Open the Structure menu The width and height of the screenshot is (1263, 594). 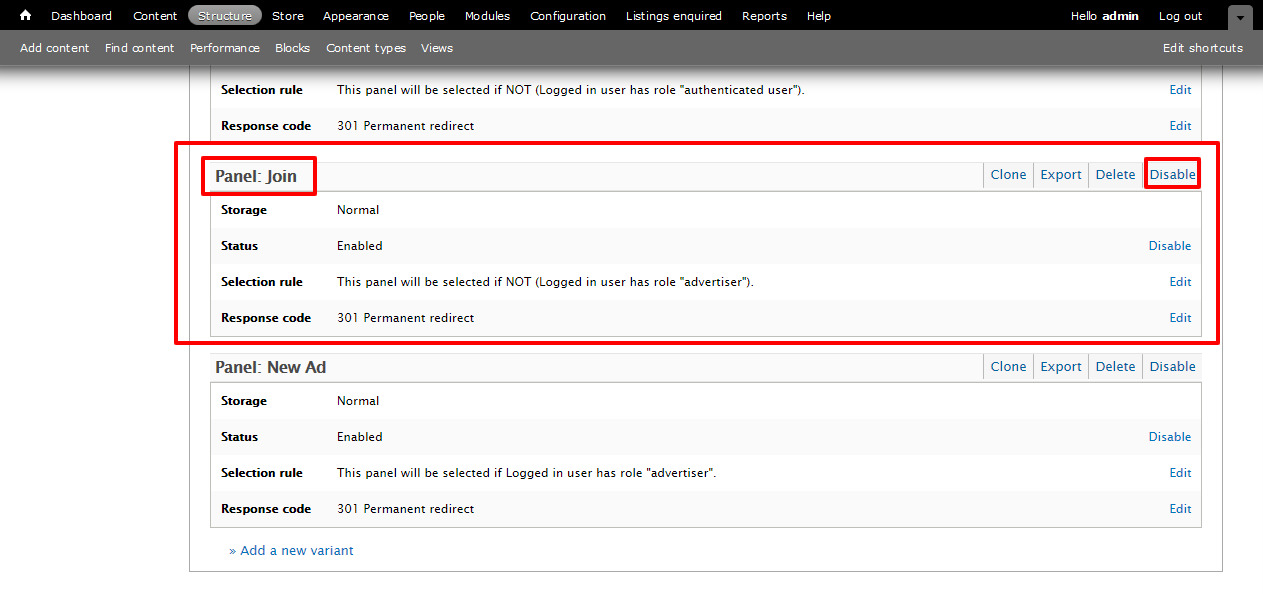pos(225,16)
